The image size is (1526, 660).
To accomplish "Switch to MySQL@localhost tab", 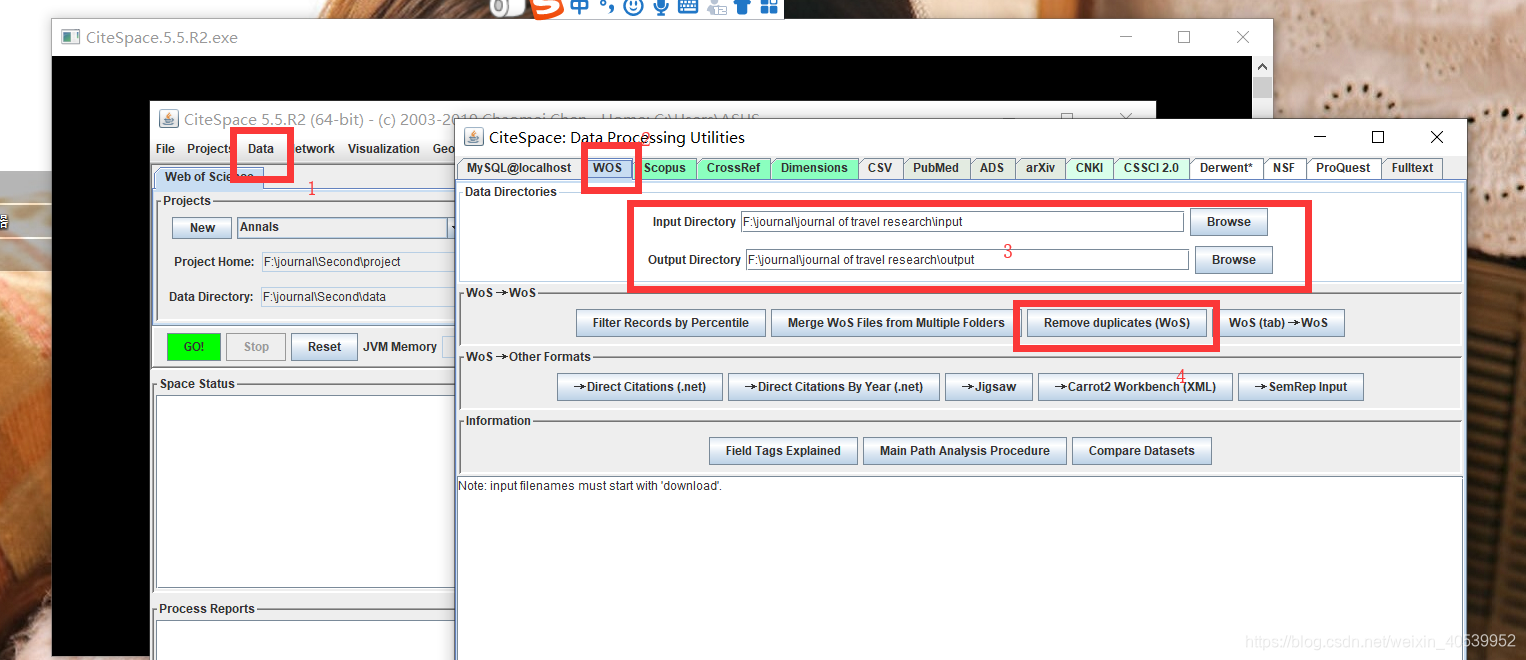I will (519, 168).
